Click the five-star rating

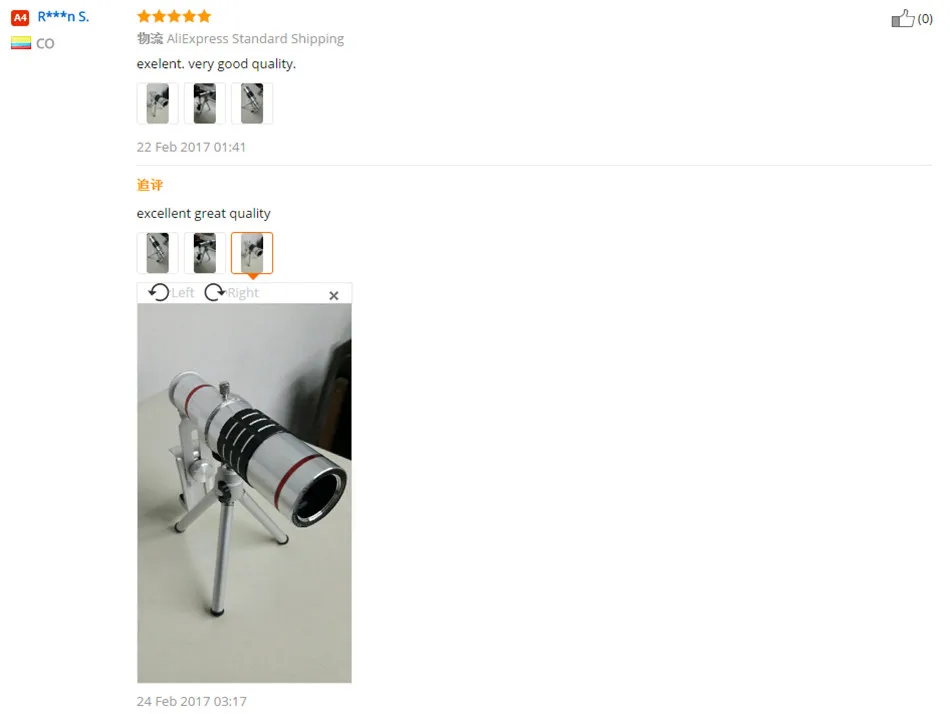point(174,16)
